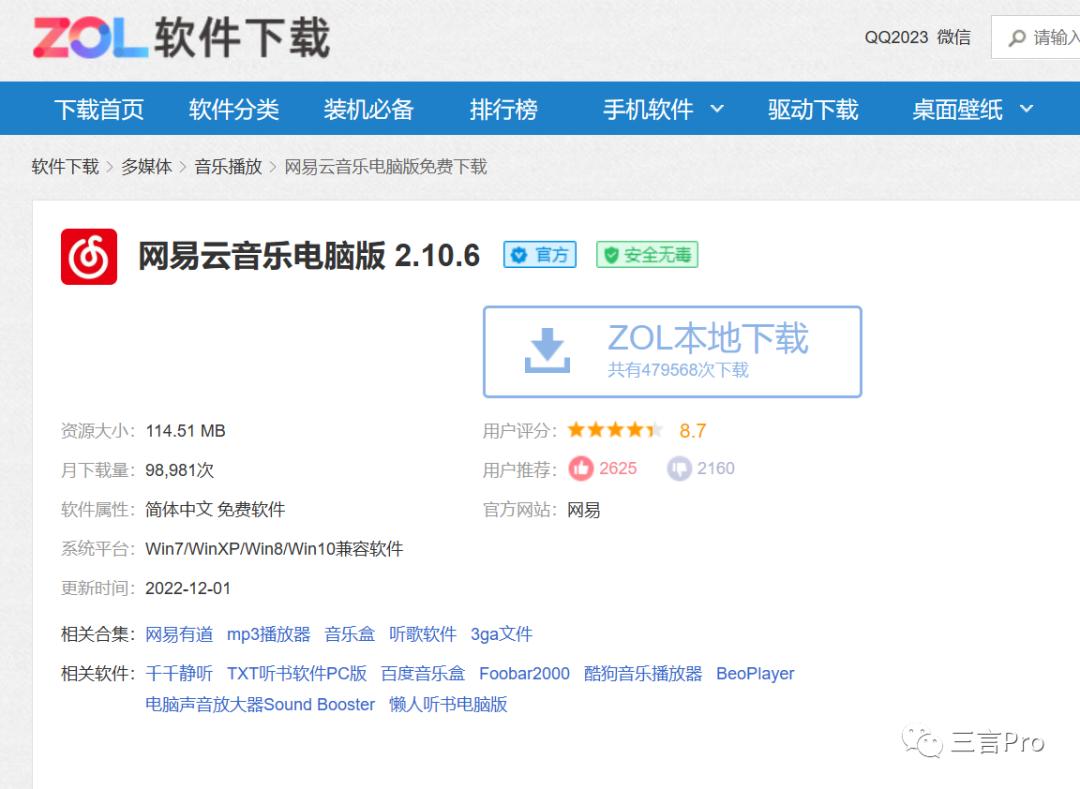Click the red NetEase Cloud Music app icon

tap(90, 255)
